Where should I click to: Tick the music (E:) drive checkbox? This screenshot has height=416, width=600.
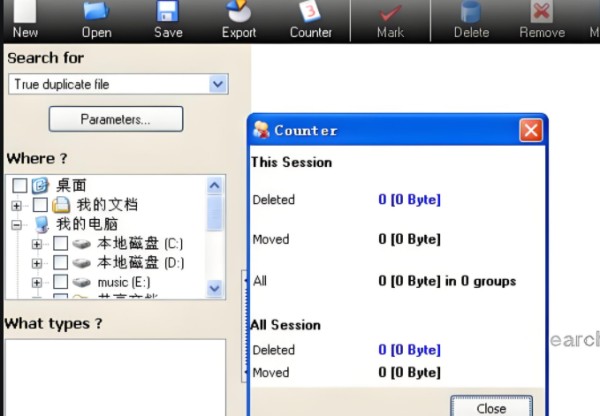[x=60, y=283]
